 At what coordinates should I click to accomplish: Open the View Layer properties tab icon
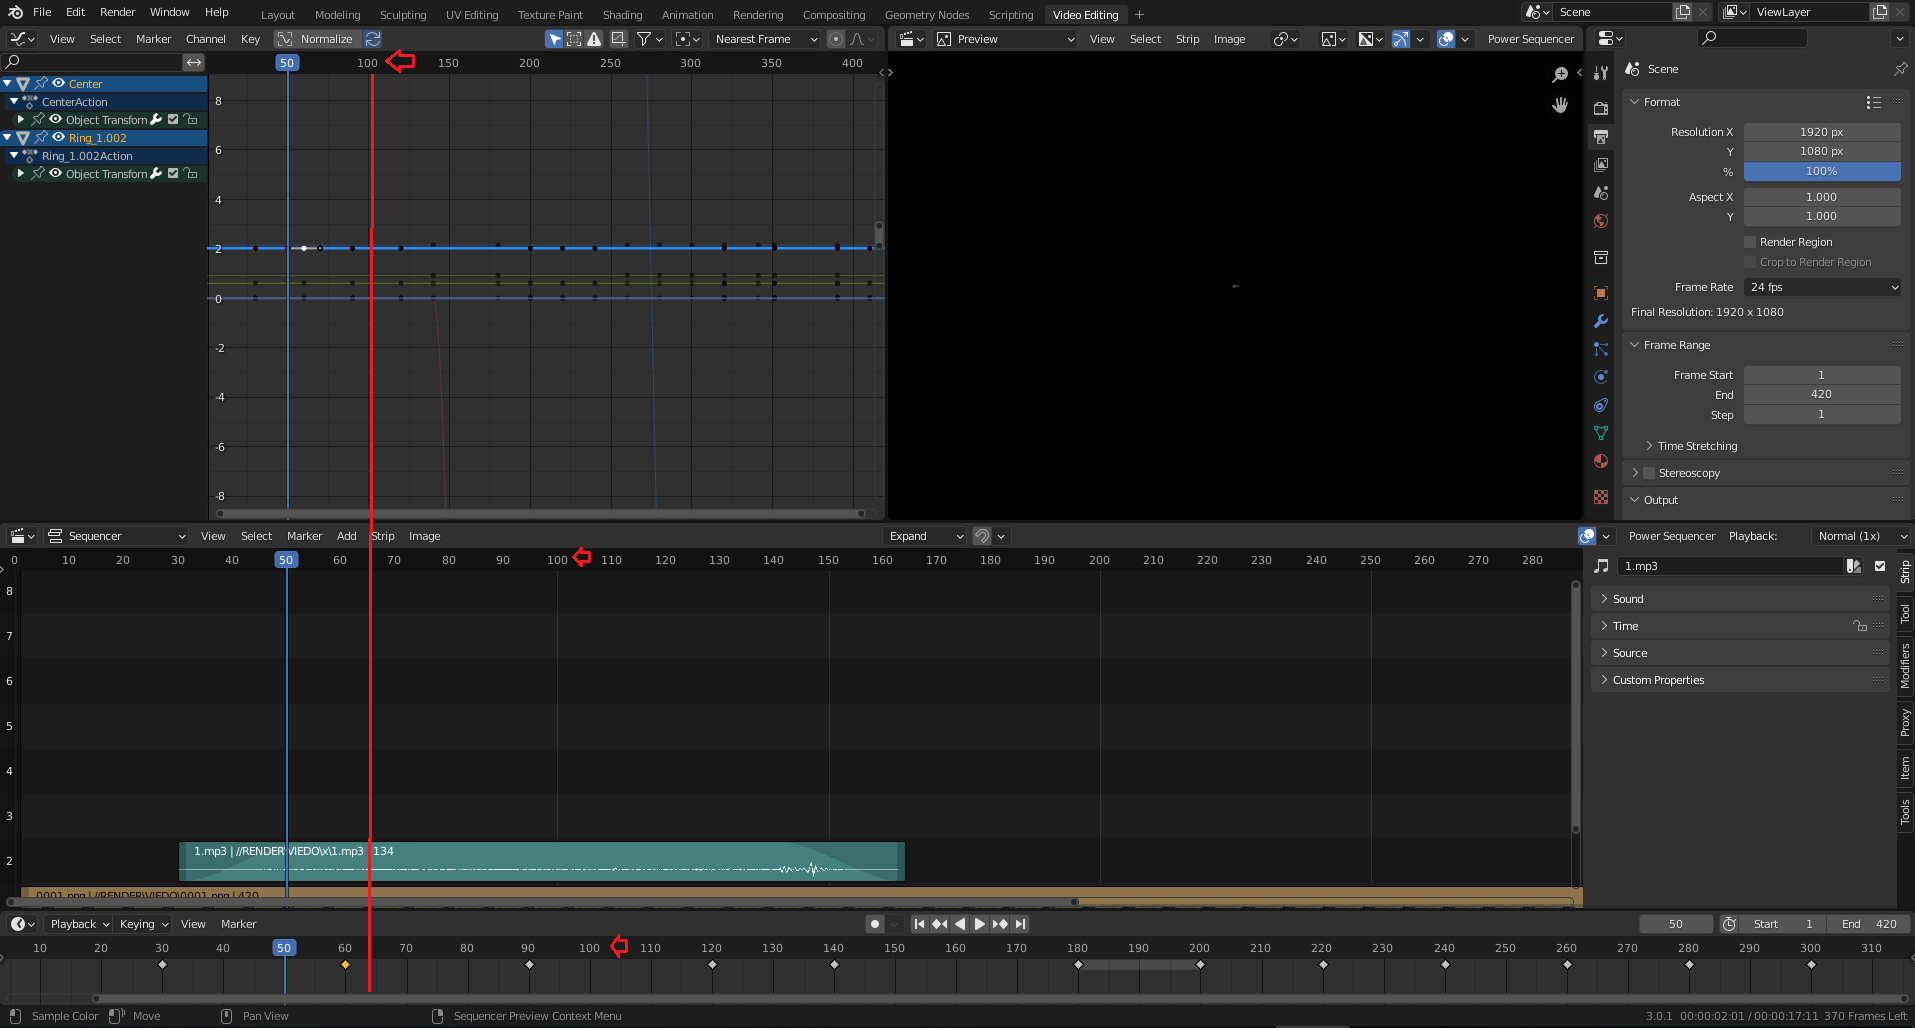click(x=1601, y=164)
